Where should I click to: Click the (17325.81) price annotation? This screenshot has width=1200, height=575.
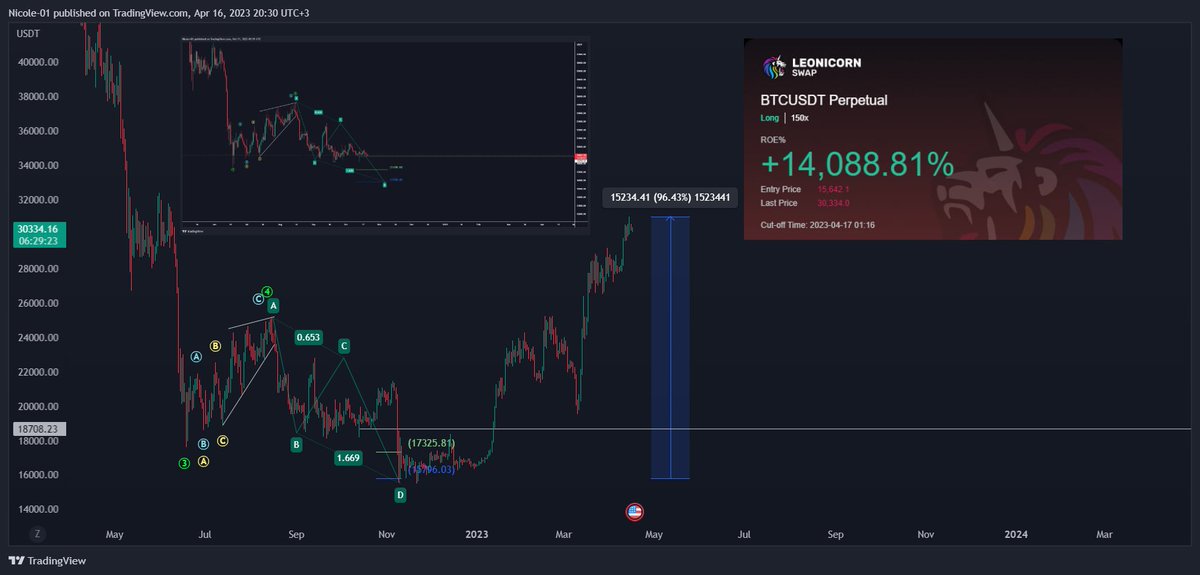(x=431, y=443)
